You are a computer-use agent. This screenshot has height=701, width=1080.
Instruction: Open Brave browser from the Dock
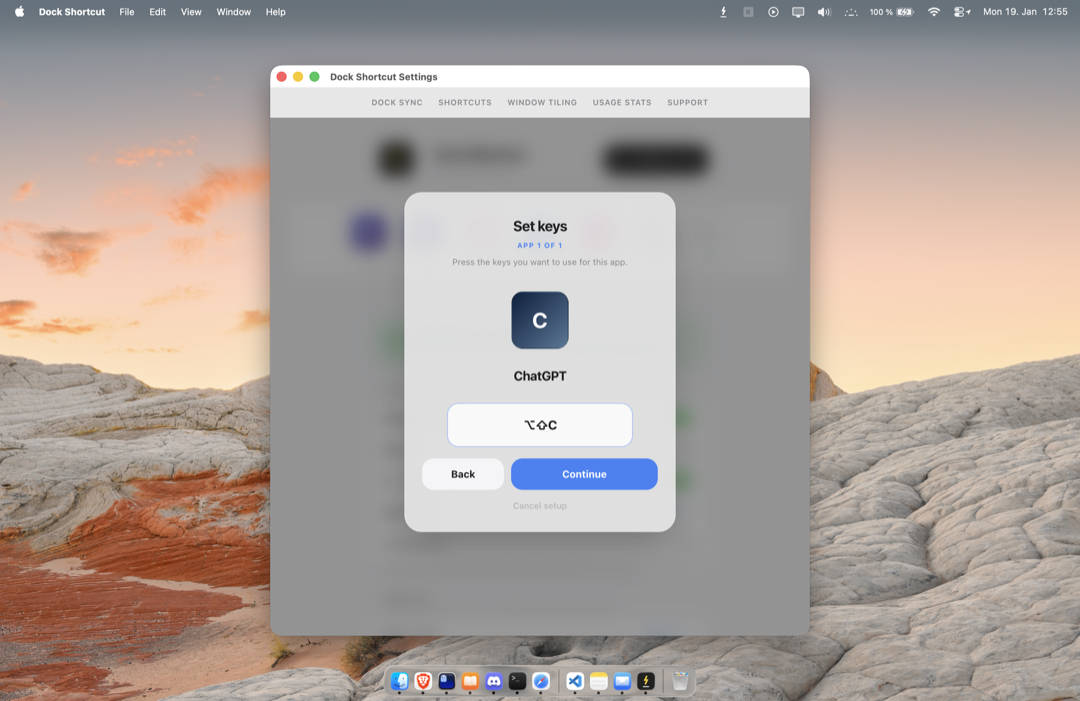tap(423, 681)
